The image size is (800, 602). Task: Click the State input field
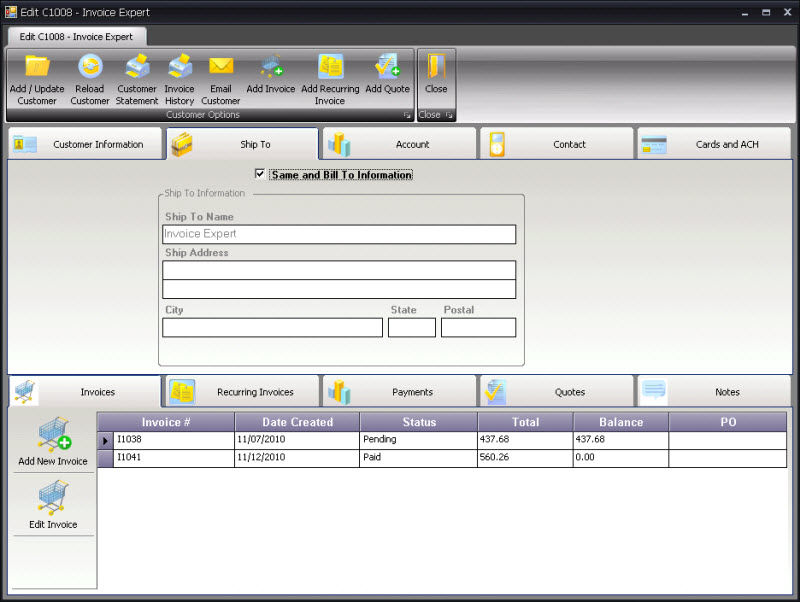[412, 328]
